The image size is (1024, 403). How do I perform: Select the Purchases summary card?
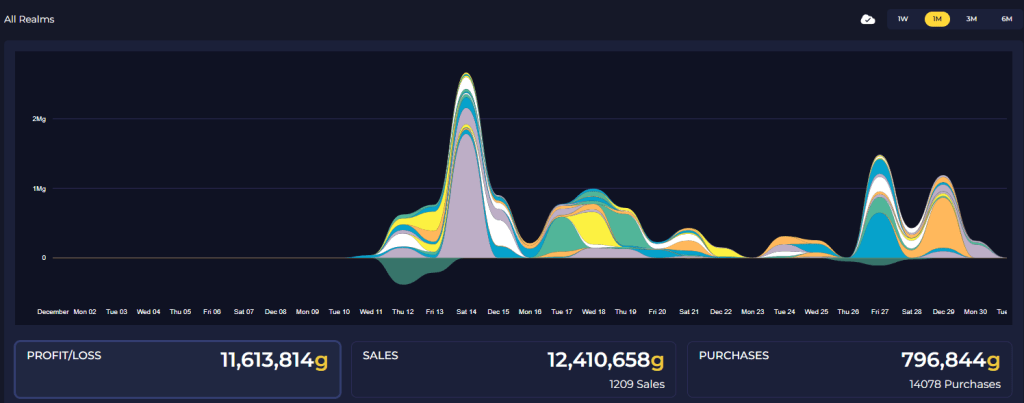click(x=849, y=369)
